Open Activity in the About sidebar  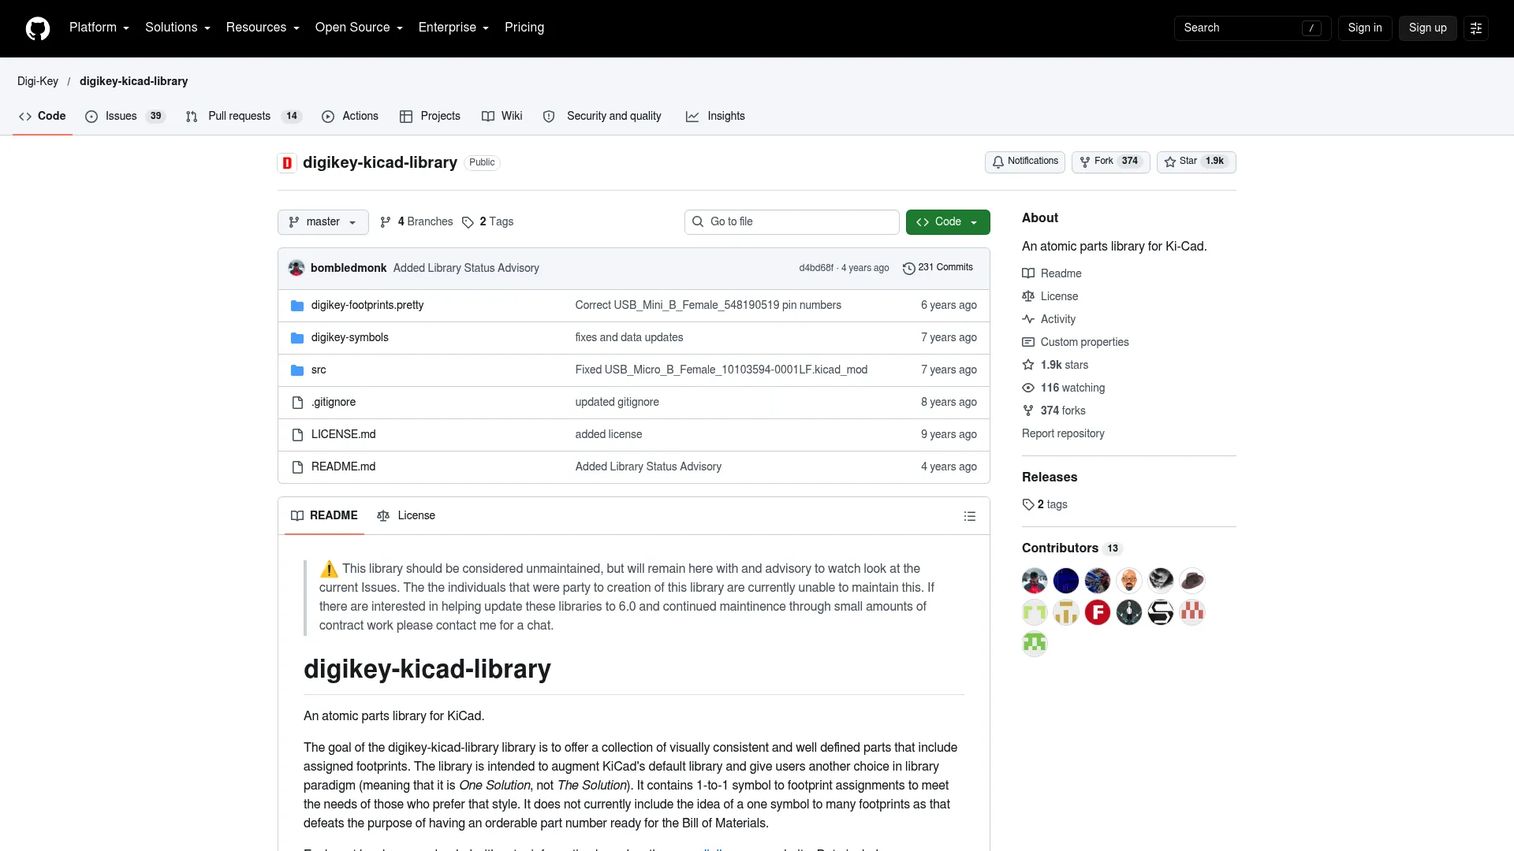(1049, 319)
